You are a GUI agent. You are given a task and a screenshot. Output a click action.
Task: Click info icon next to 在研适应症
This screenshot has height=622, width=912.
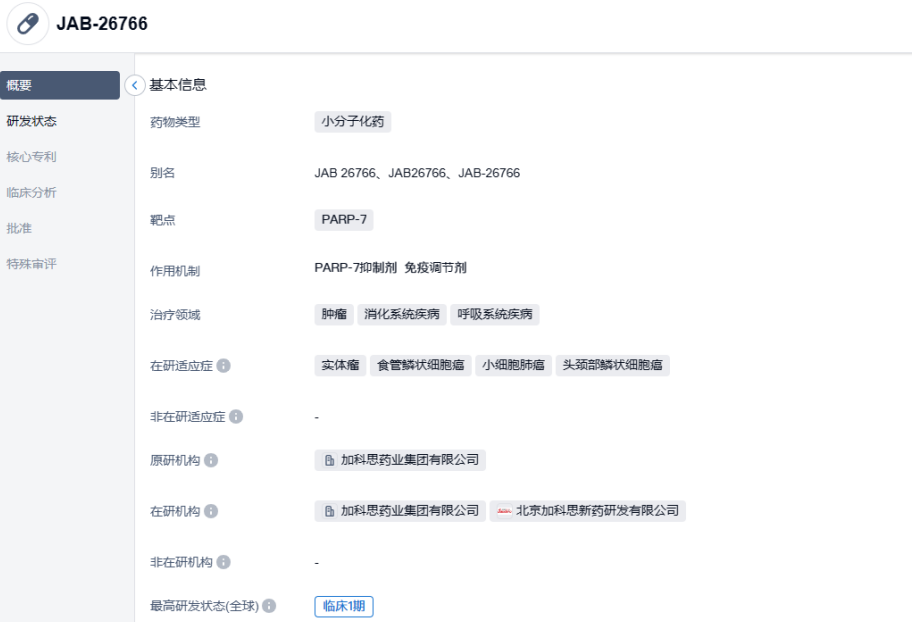tap(223, 366)
